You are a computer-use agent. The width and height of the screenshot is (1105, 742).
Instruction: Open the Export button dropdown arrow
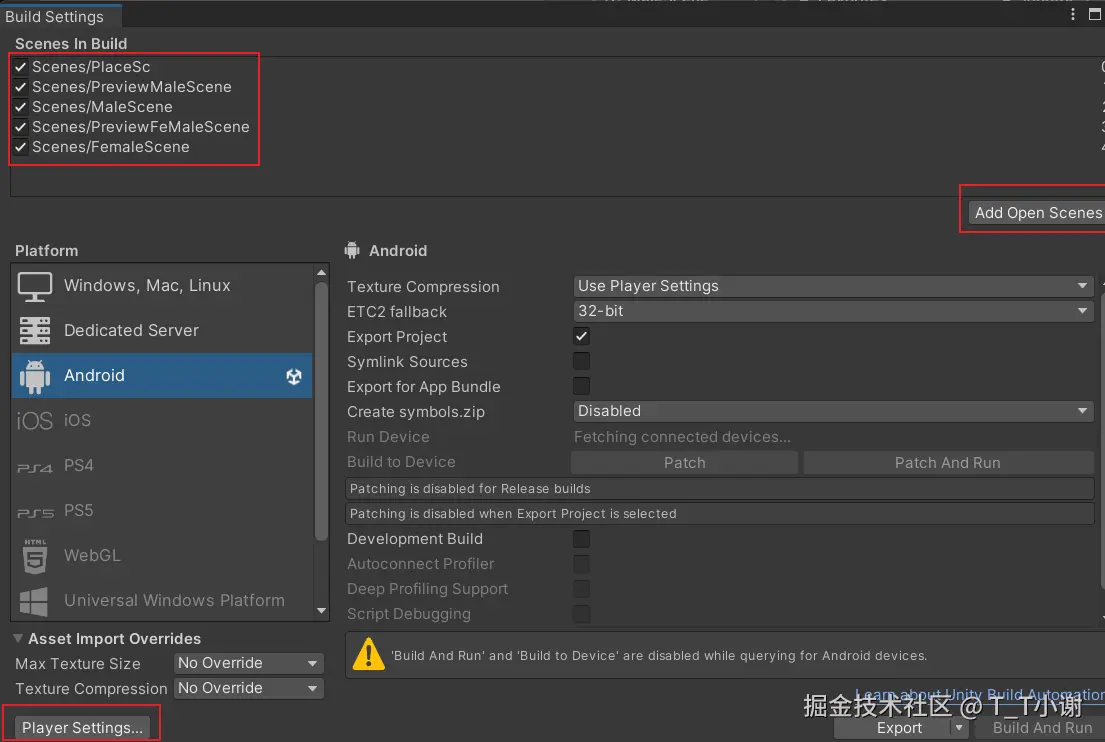point(959,727)
